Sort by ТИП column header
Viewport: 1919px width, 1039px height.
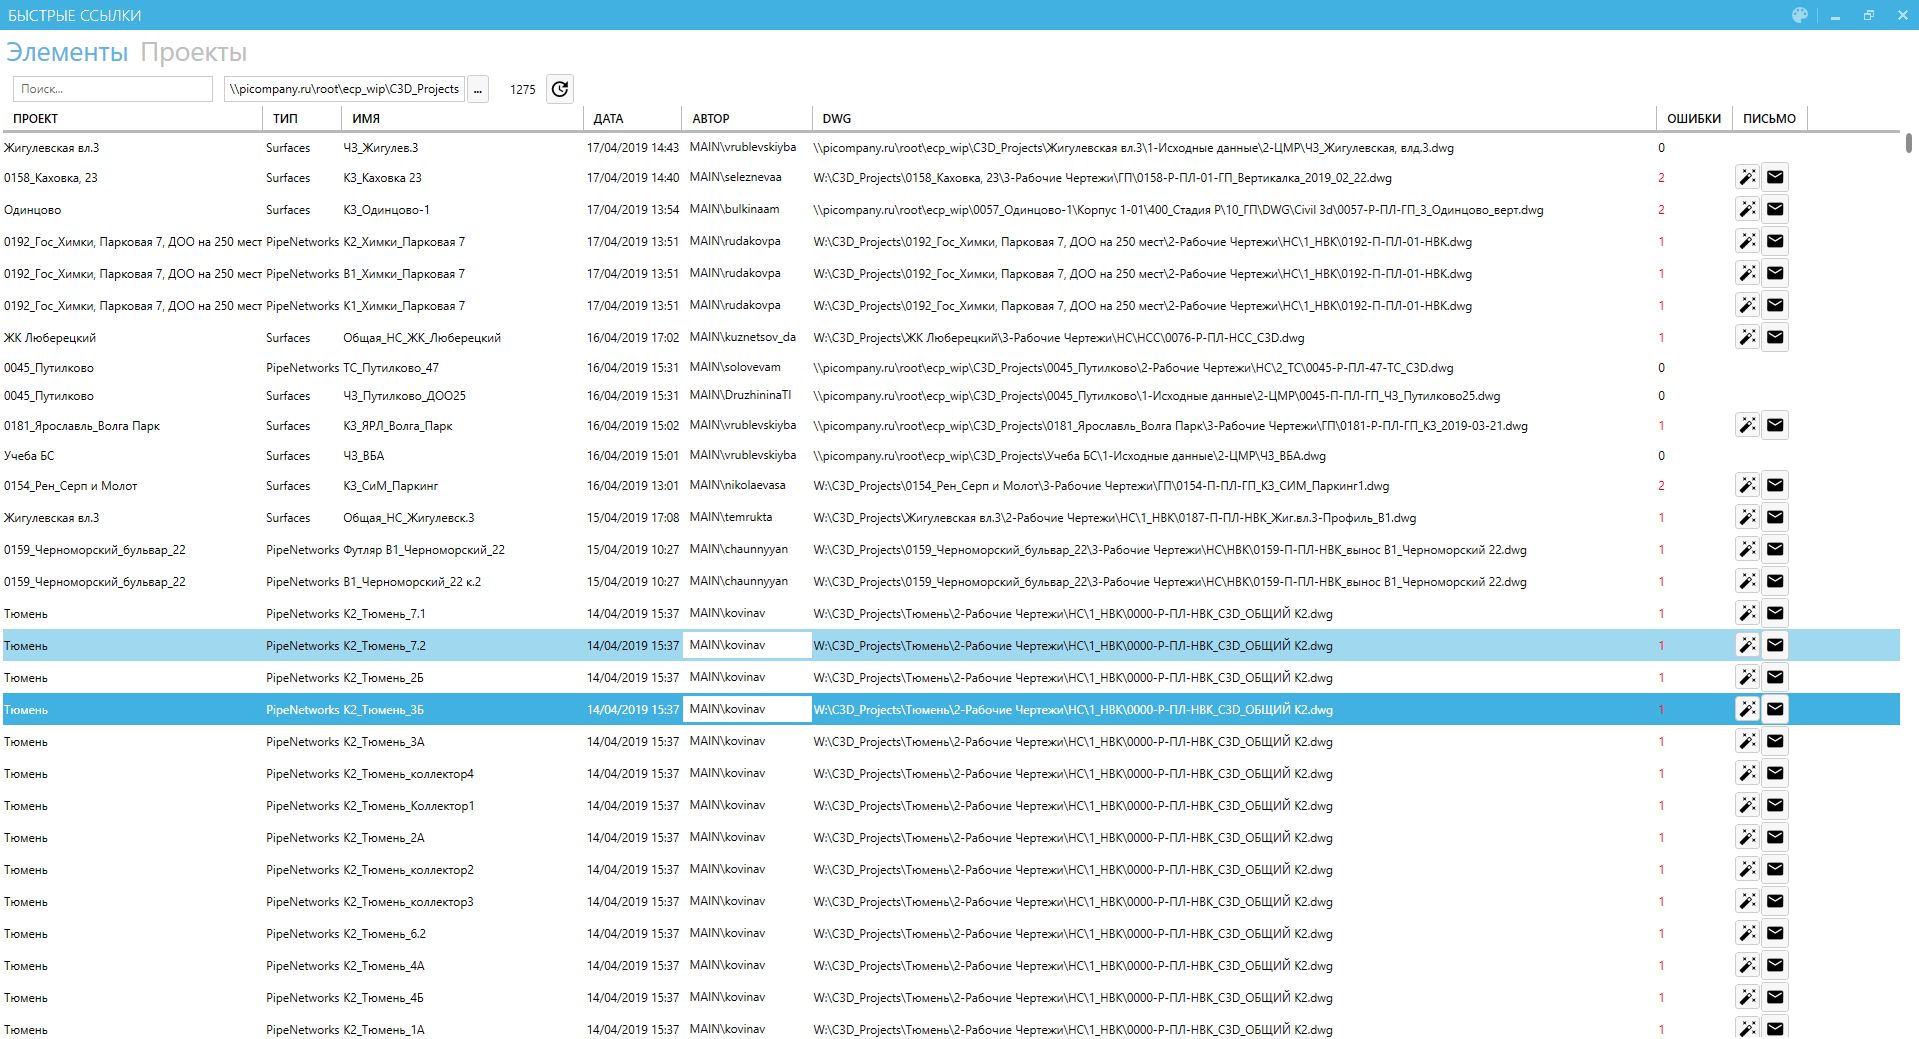pyautogui.click(x=301, y=118)
